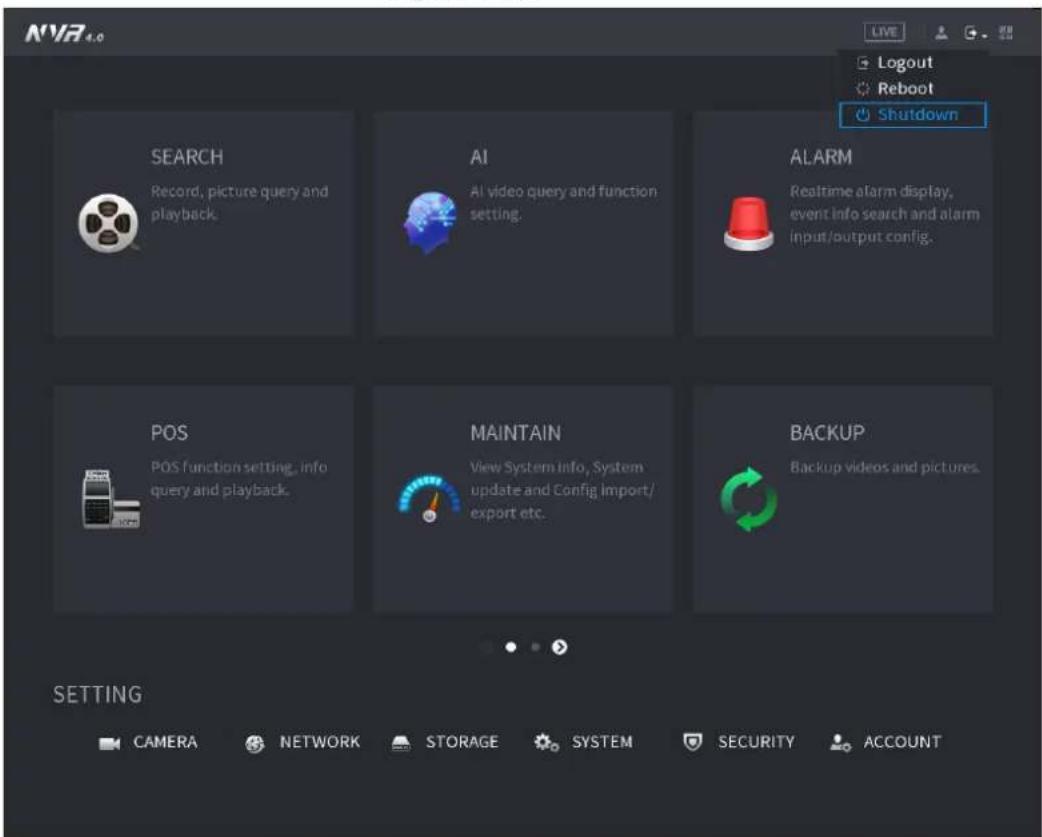Click the CAMERA settings icon
The height and width of the screenshot is (837, 1042).
point(109,743)
